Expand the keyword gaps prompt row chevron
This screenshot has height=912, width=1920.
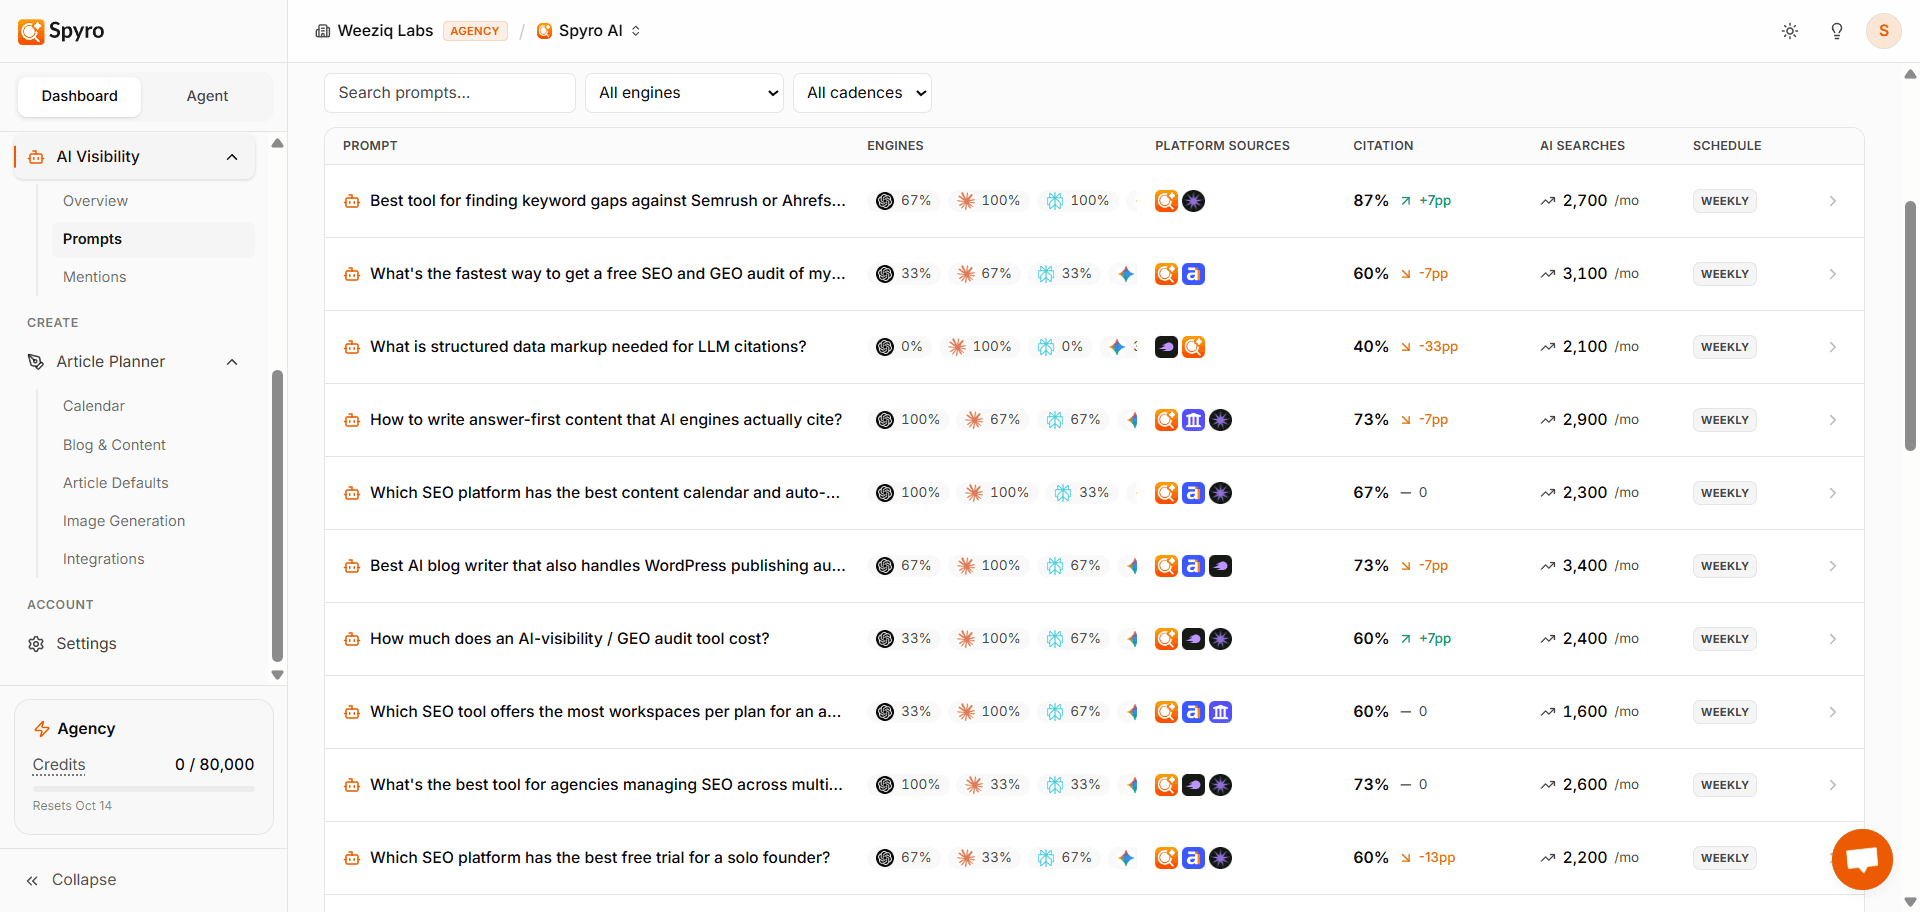1833,201
